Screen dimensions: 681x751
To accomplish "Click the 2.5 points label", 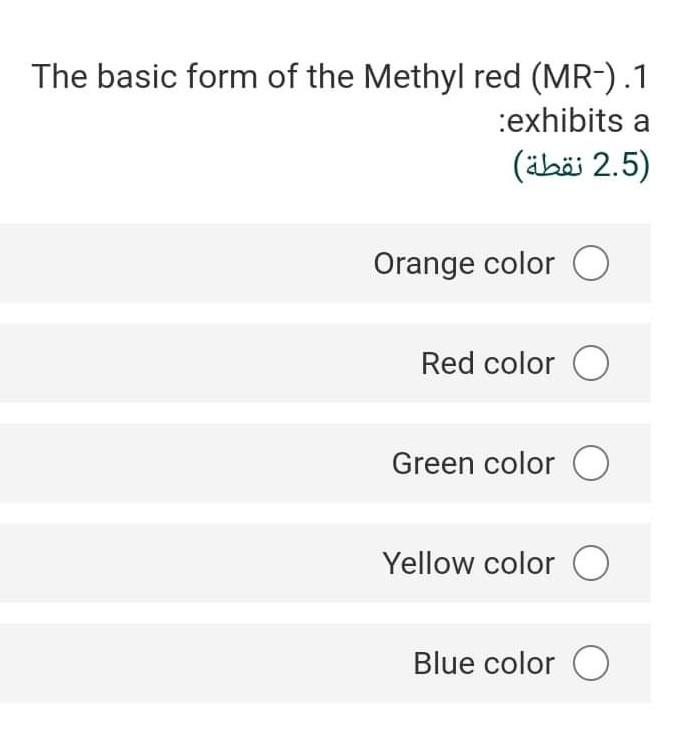I will pyautogui.click(x=580, y=165).
